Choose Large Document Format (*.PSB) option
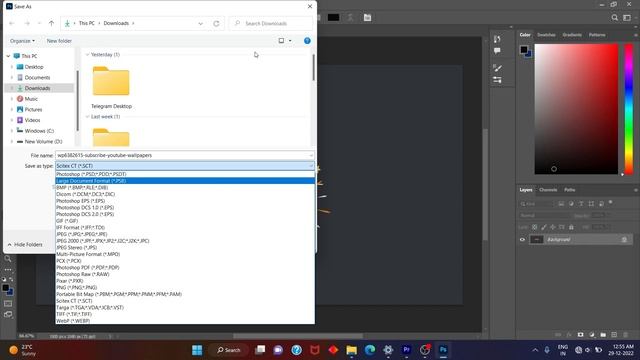Viewport: 640px width, 360px height. (185, 181)
